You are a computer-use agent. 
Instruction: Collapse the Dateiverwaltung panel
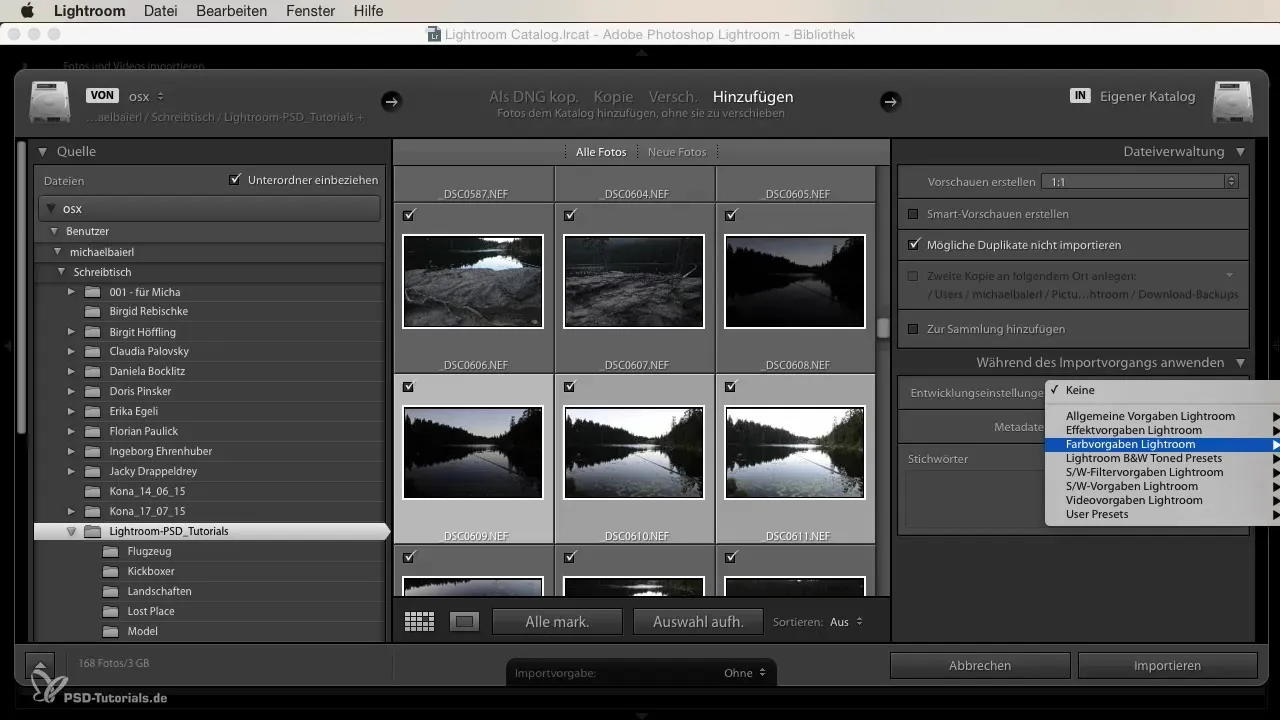[1240, 152]
